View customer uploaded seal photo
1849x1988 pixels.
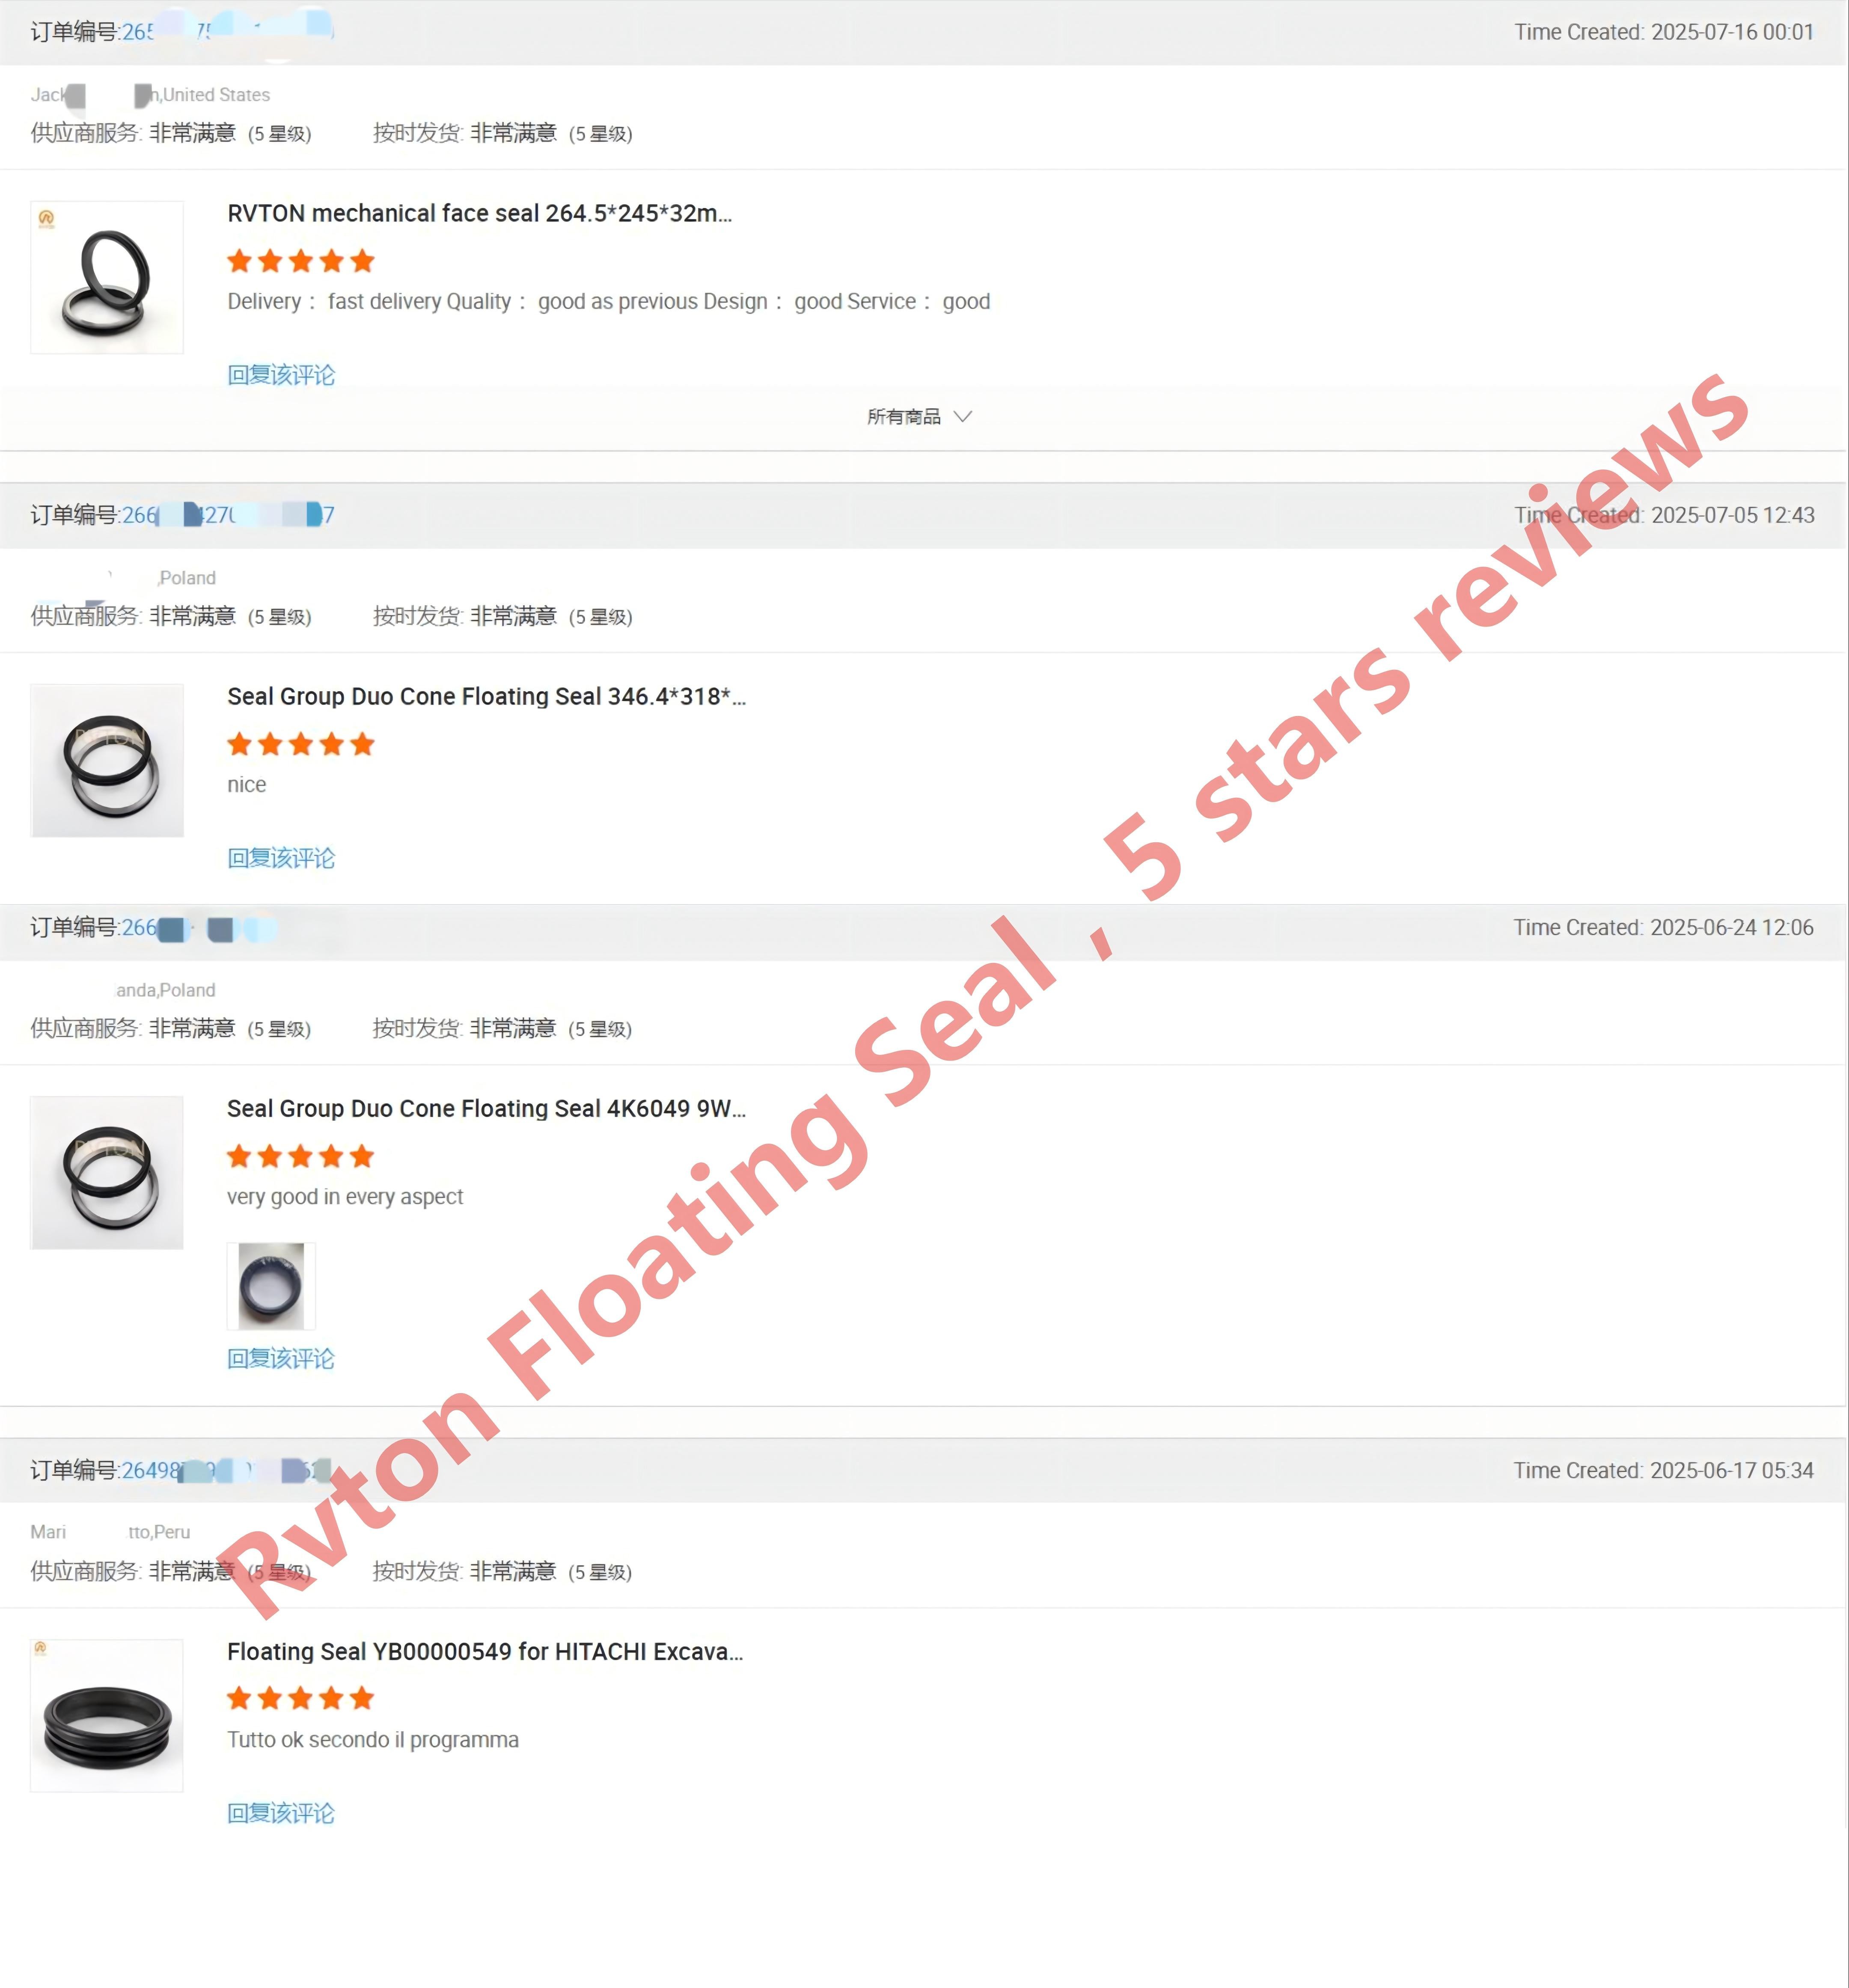(271, 1286)
